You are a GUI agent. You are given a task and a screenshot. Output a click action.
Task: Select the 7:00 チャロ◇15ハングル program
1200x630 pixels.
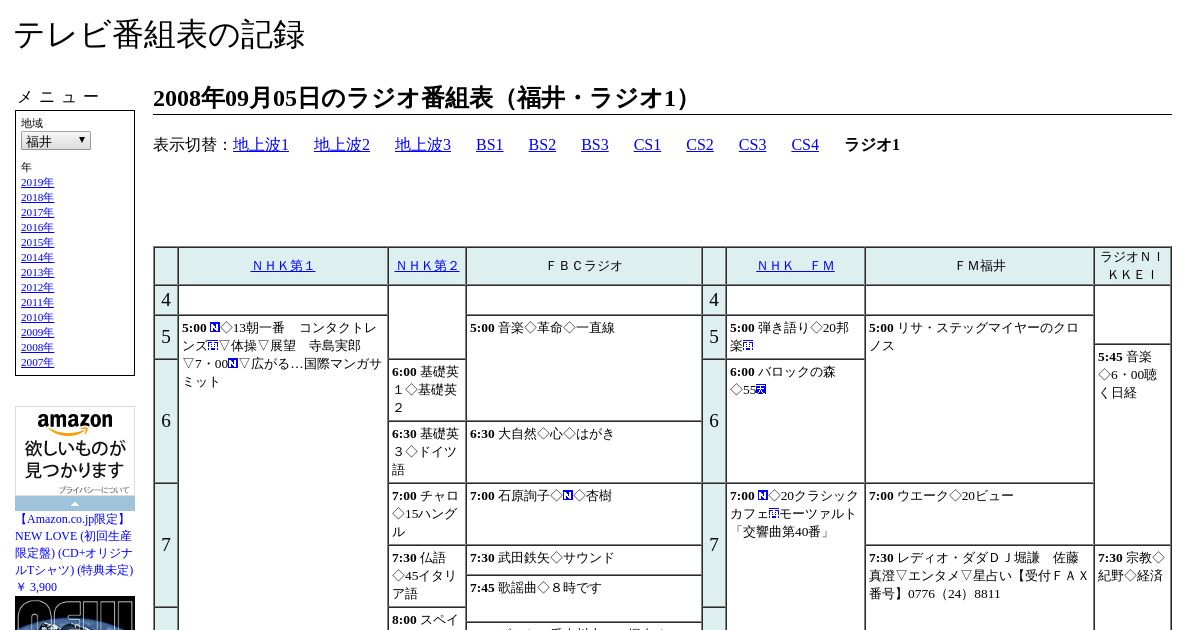(427, 514)
